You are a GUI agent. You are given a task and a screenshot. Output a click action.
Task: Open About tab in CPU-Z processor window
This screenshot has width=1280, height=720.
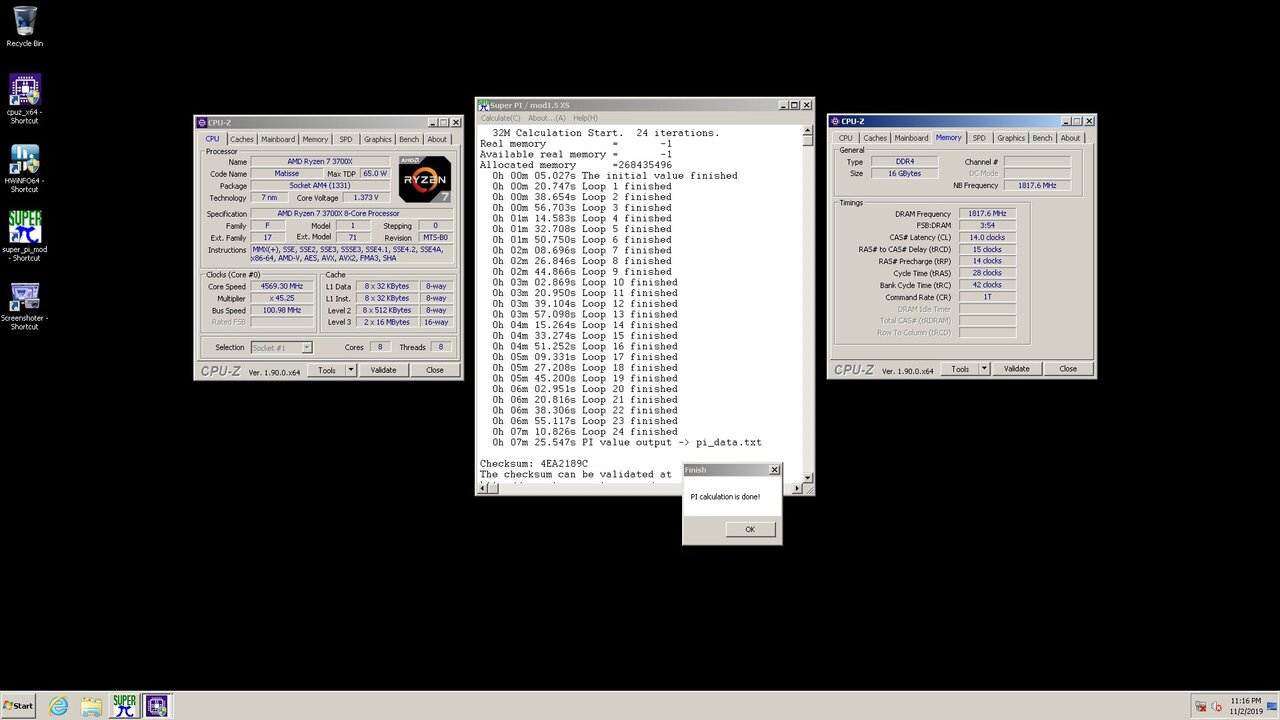[x=437, y=139]
